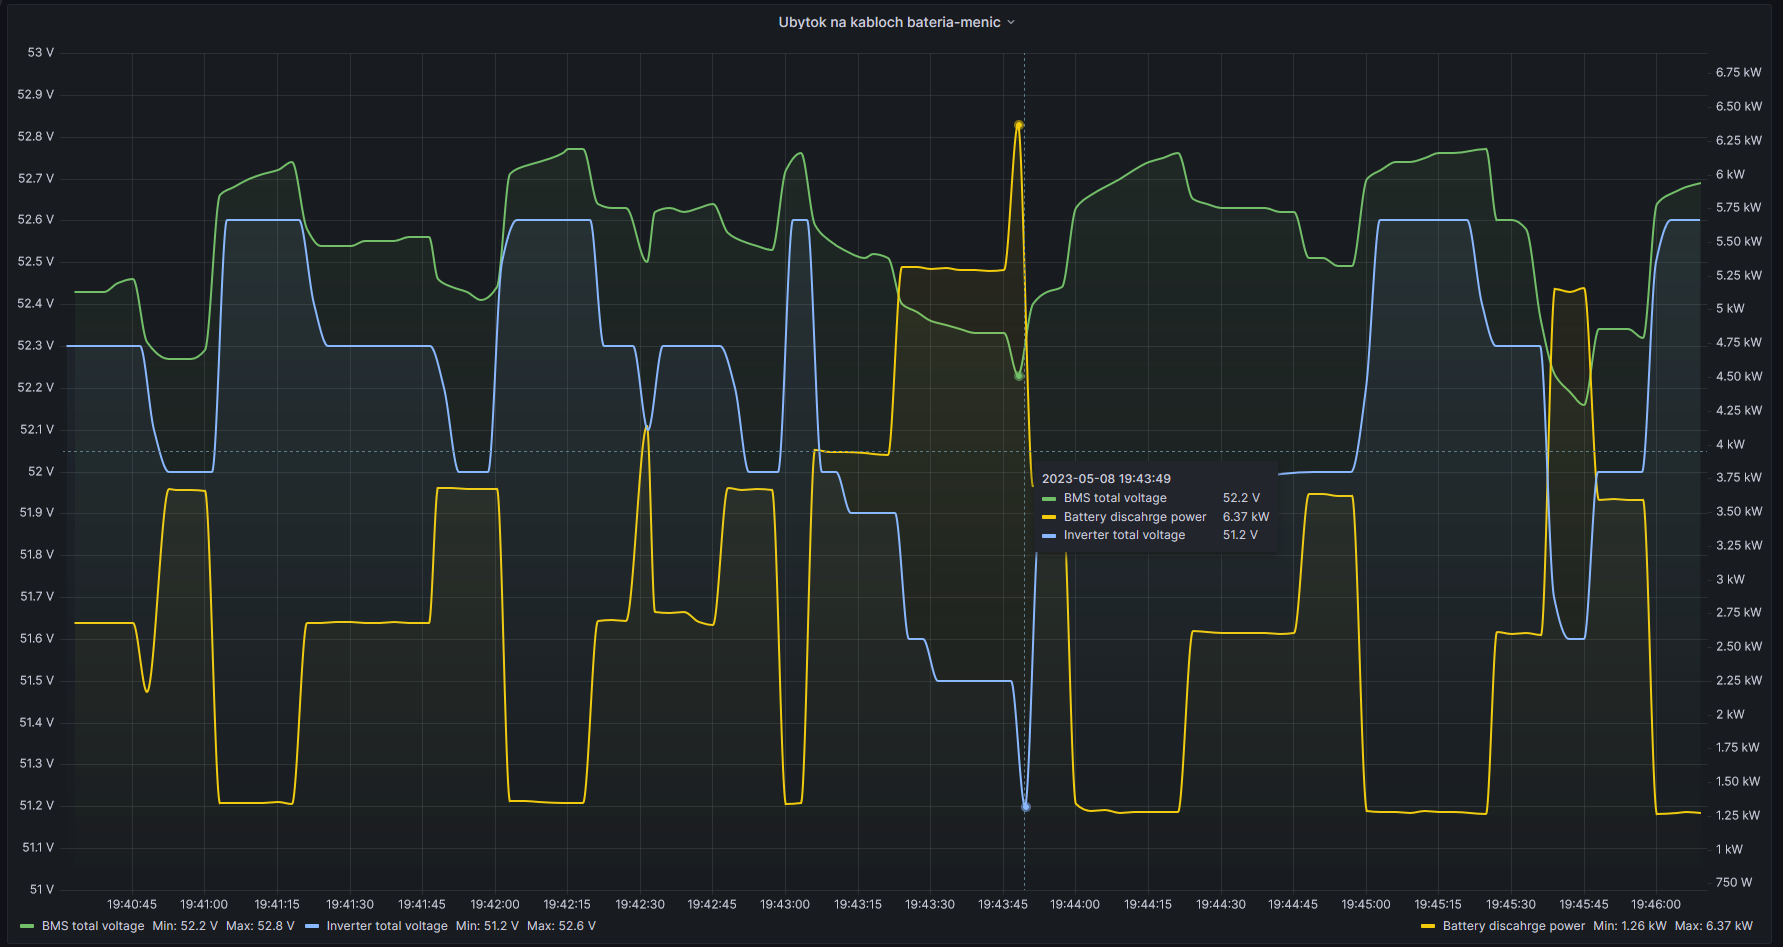
Task: Click the yellow peak marker at 6.37 kW
Action: (1019, 125)
